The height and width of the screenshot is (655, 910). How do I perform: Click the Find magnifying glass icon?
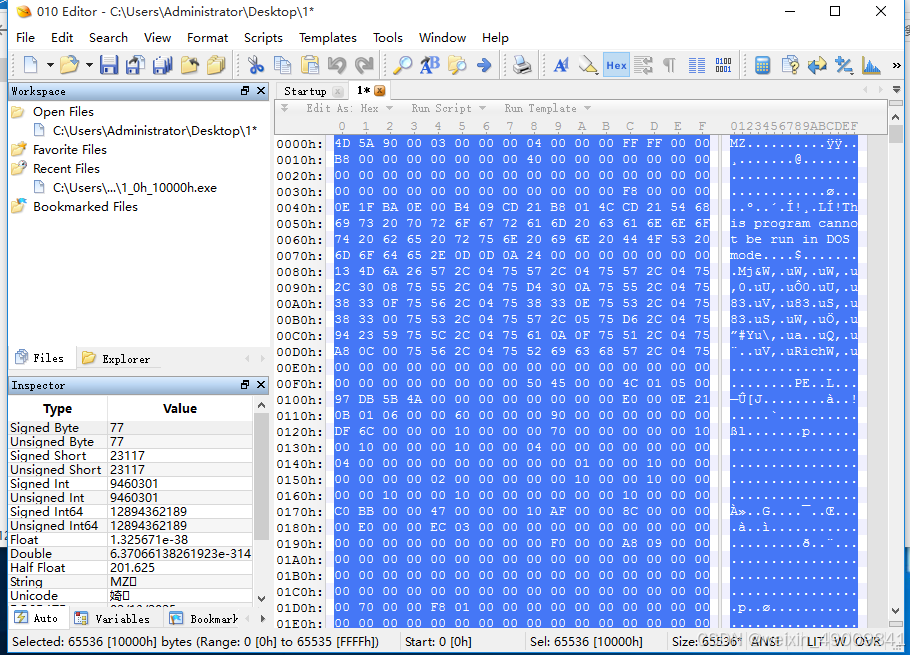pyautogui.click(x=402, y=65)
